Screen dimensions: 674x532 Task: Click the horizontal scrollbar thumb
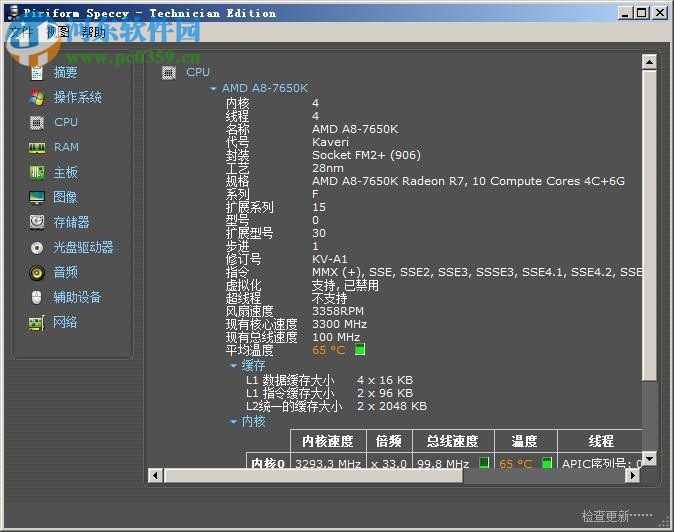pos(313,476)
